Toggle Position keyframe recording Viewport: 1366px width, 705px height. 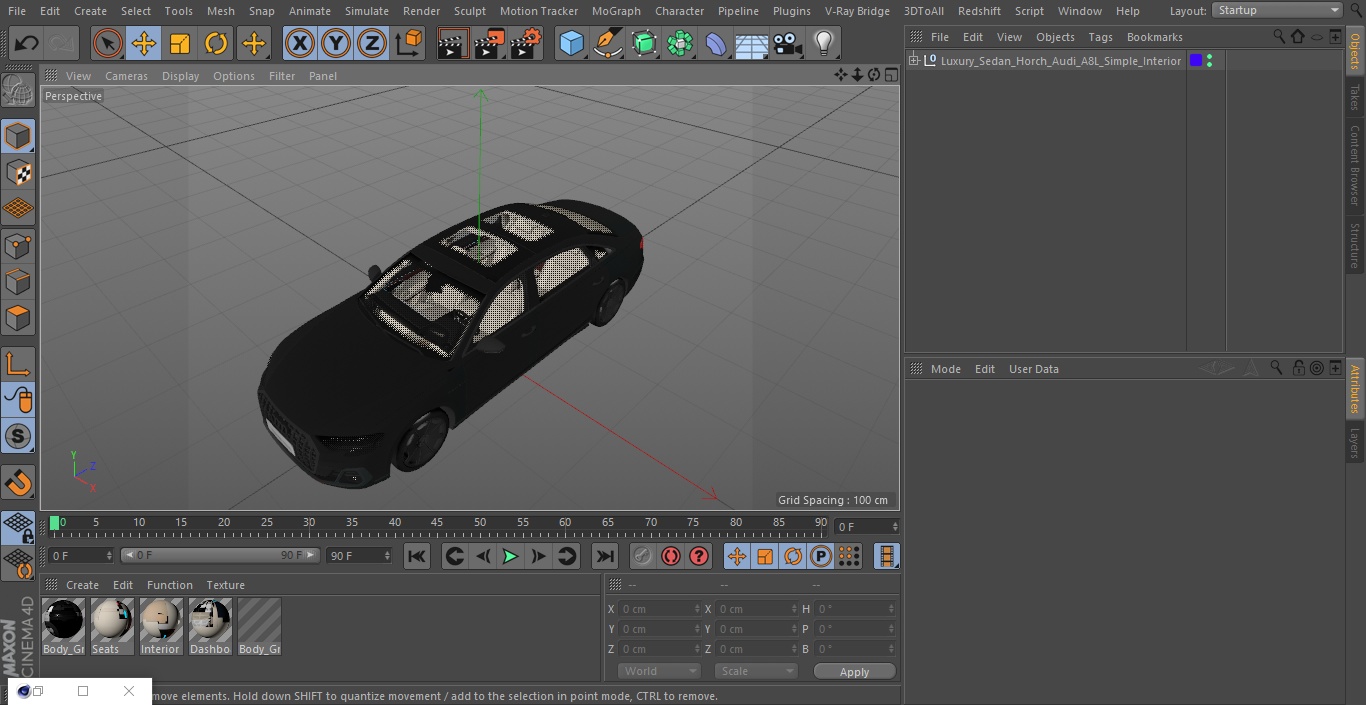pos(737,556)
